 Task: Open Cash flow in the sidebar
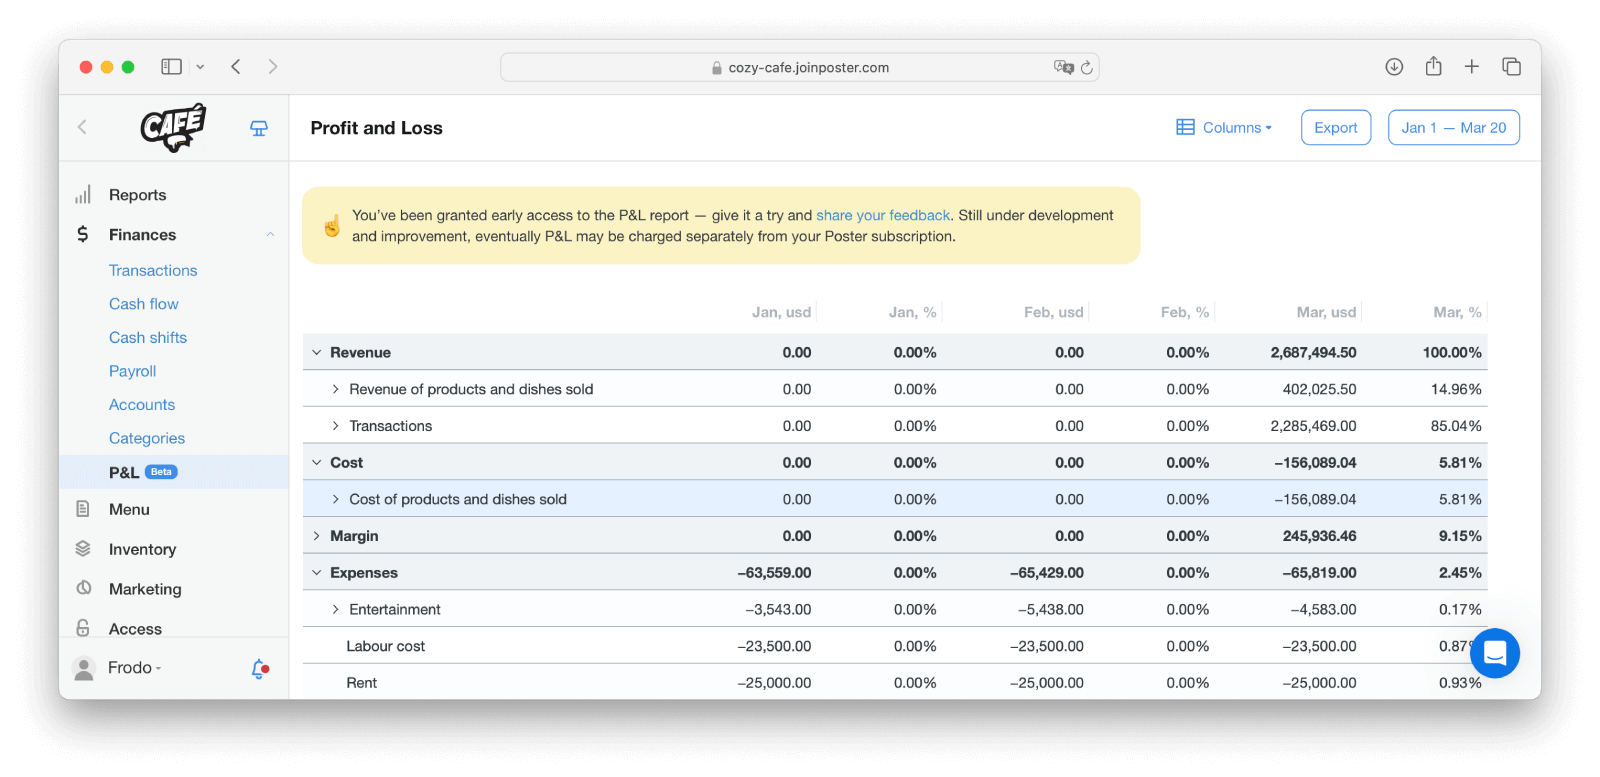coord(144,304)
